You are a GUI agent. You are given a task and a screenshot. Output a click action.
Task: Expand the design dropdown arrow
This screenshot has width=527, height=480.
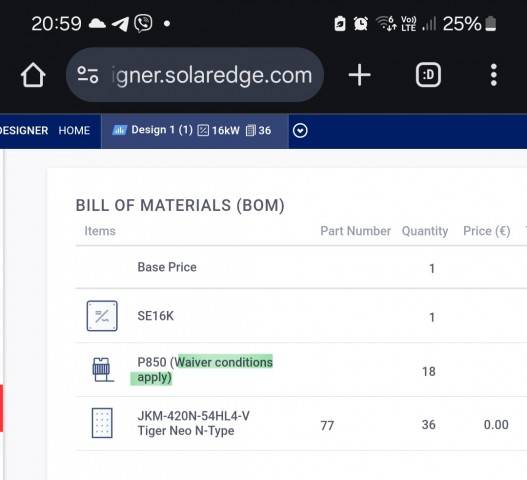tap(300, 130)
